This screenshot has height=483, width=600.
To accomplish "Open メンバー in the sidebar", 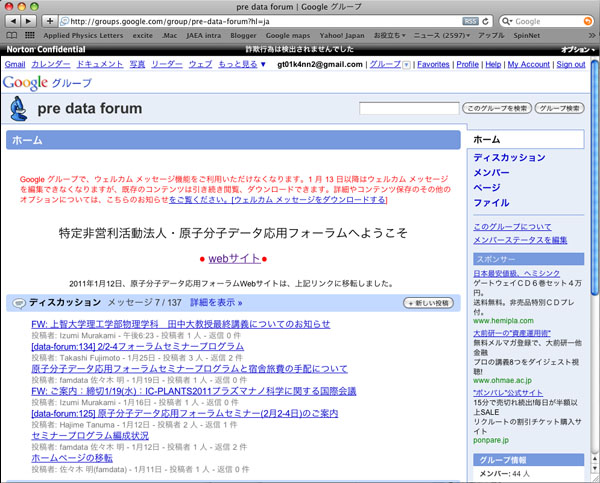I will coord(491,173).
